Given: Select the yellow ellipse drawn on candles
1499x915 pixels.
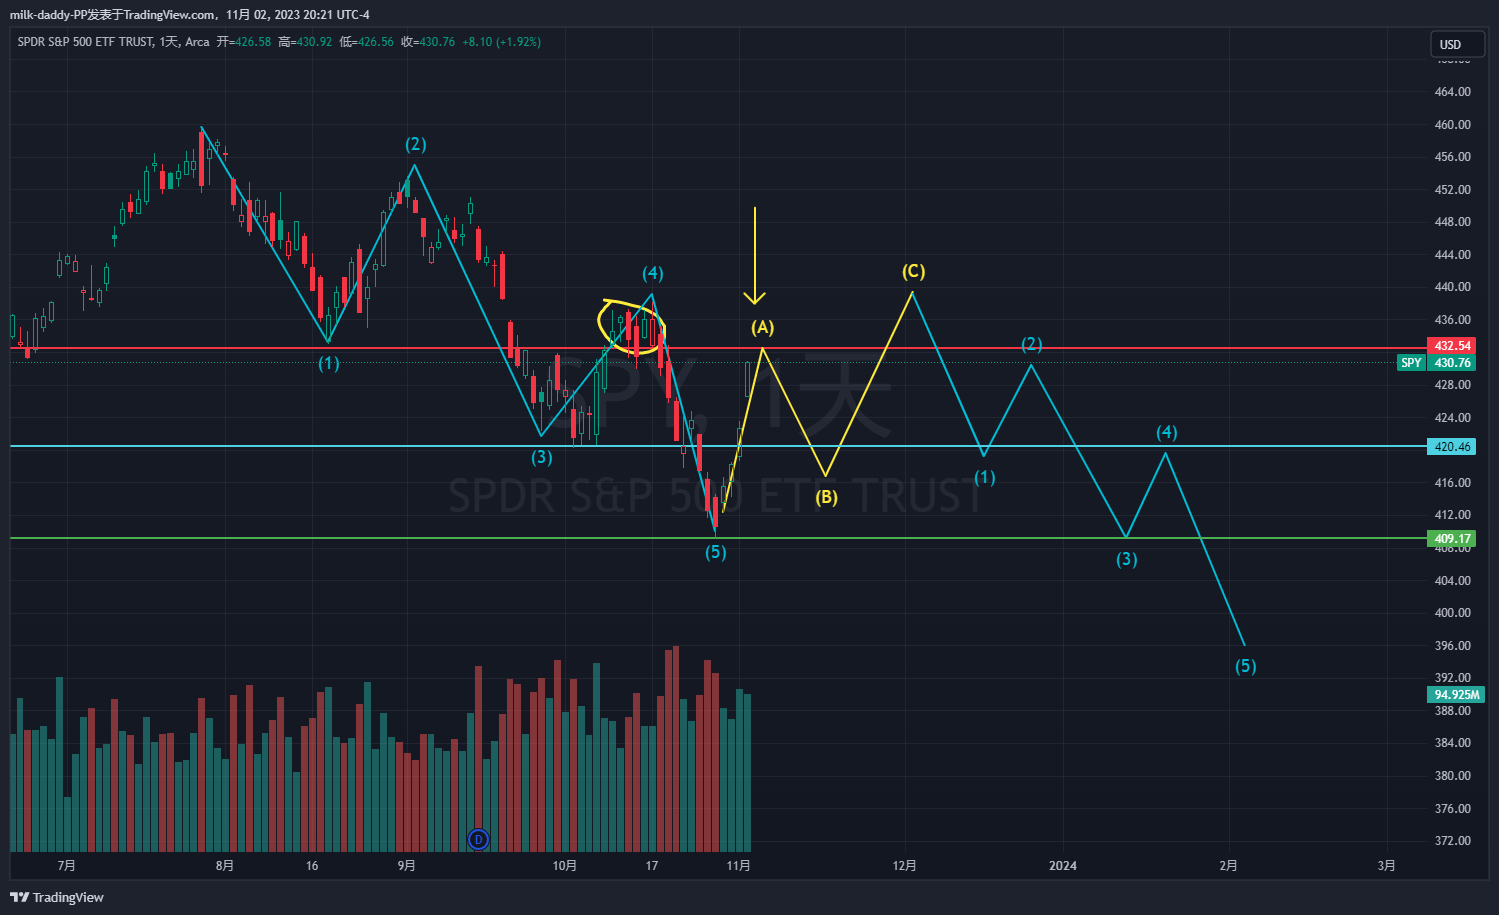Looking at the screenshot, I should click(x=631, y=327).
